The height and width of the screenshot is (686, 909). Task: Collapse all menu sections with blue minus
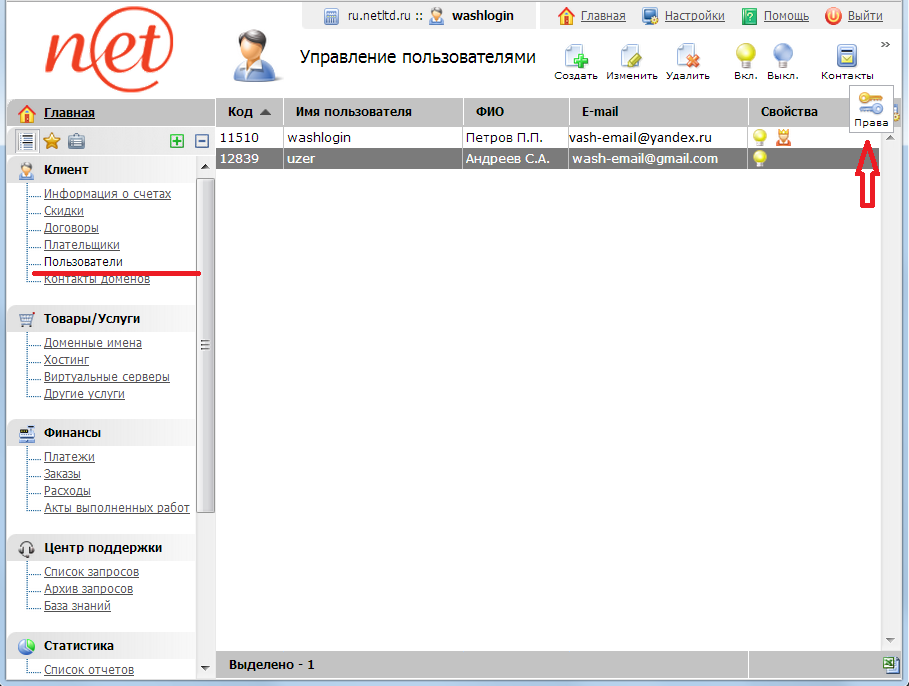(x=201, y=142)
